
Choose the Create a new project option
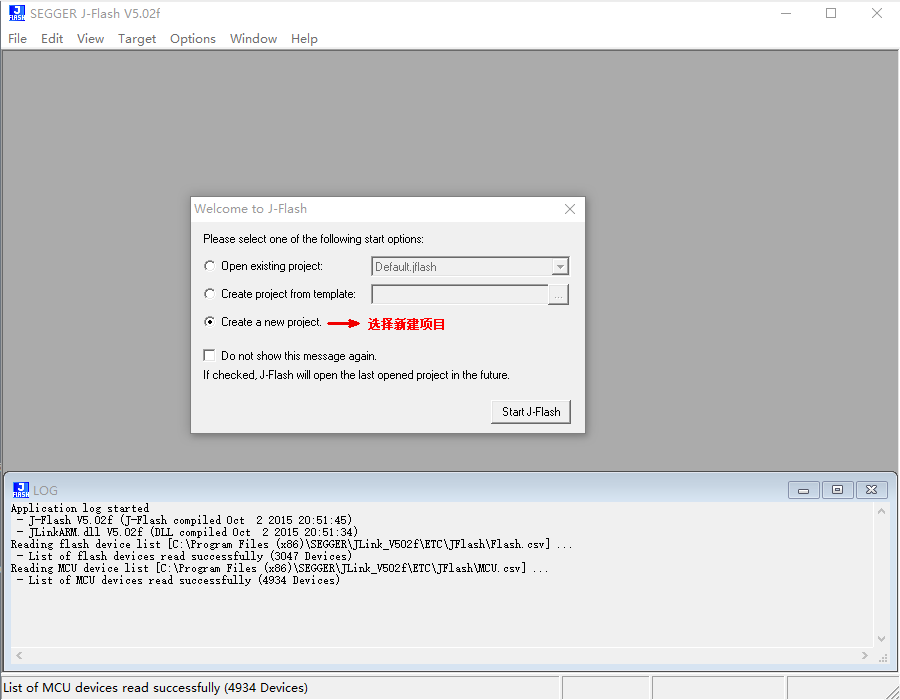pyautogui.click(x=209, y=322)
